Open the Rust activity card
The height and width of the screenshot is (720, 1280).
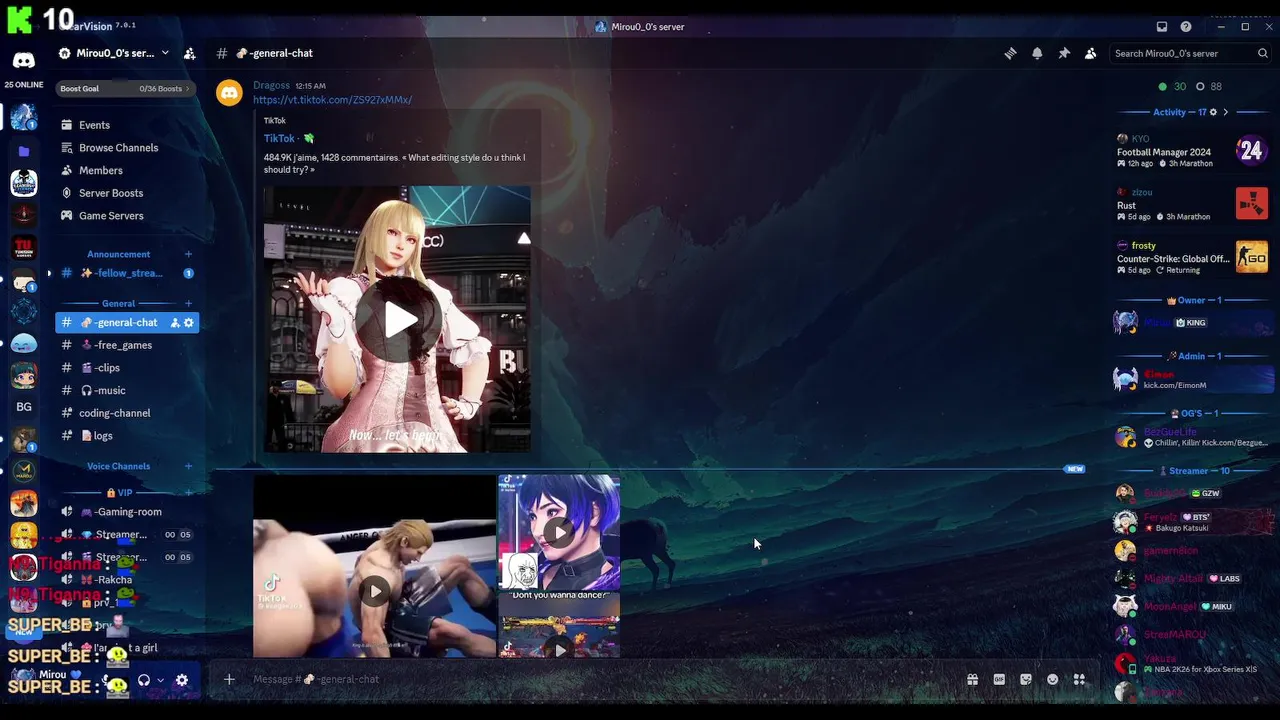point(1192,204)
